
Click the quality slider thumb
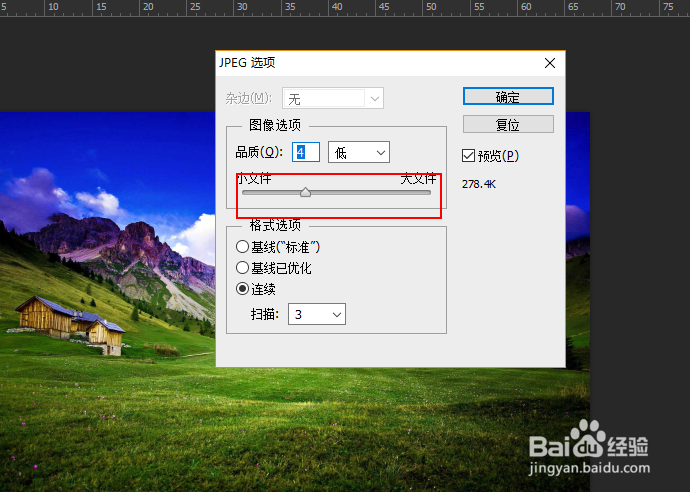(x=305, y=192)
